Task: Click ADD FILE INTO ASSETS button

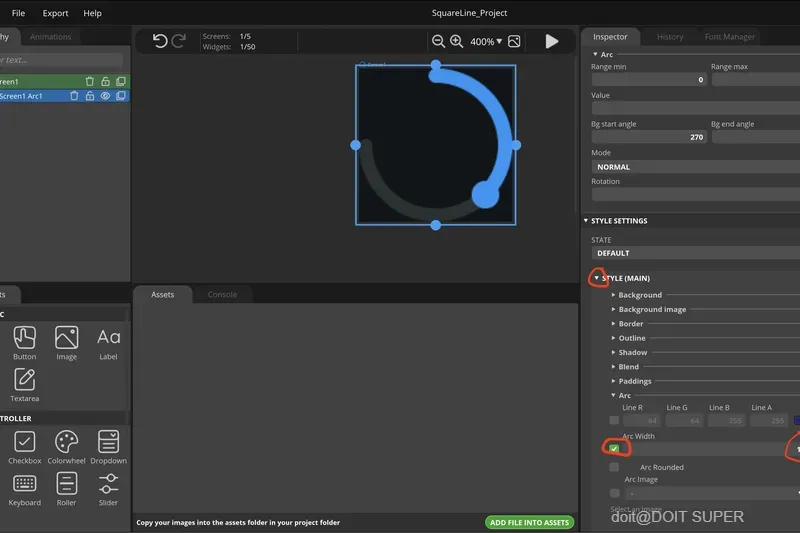Action: coord(529,522)
